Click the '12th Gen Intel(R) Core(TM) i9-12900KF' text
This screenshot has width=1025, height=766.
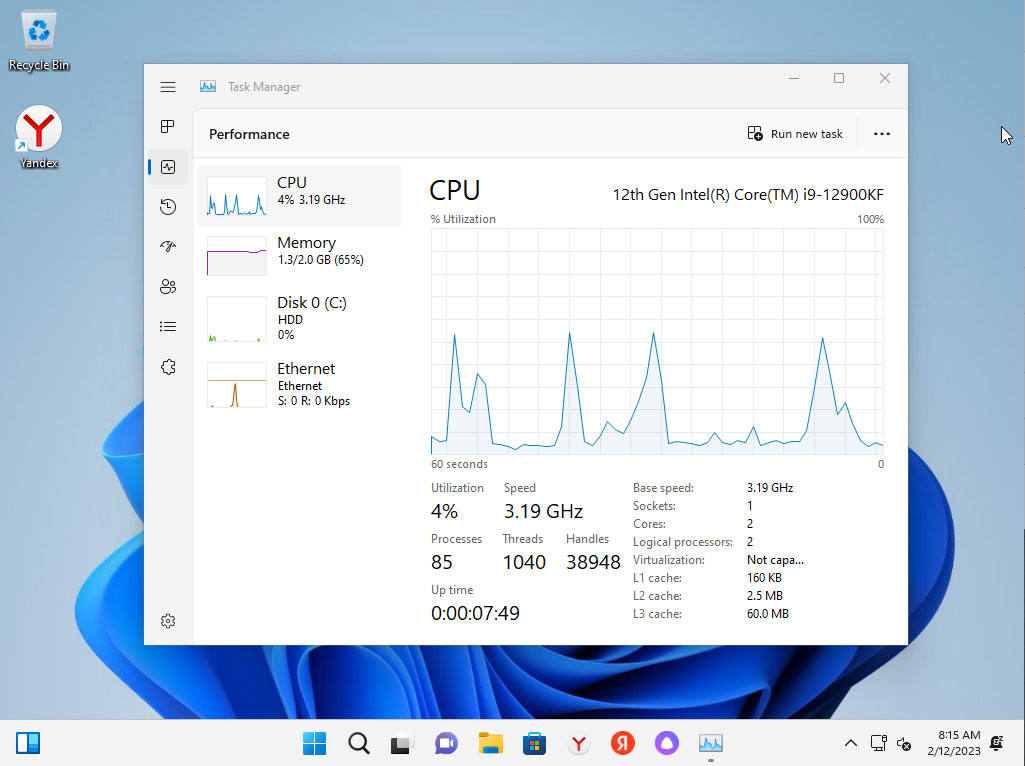[x=748, y=195]
